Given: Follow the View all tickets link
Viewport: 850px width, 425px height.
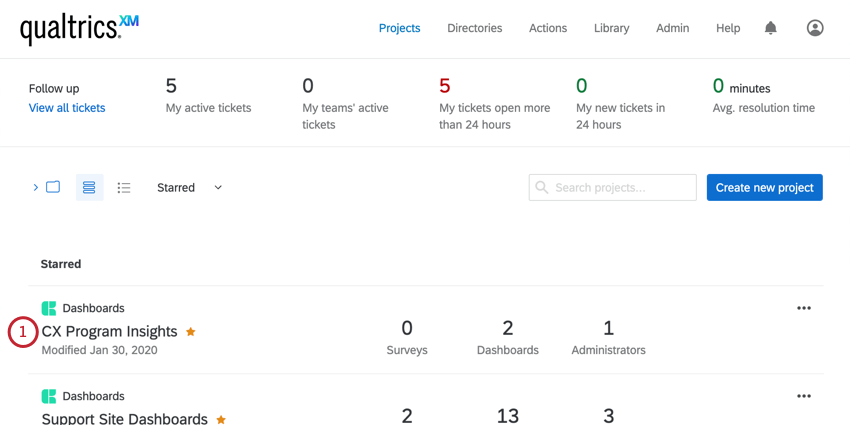Looking at the screenshot, I should pyautogui.click(x=67, y=108).
